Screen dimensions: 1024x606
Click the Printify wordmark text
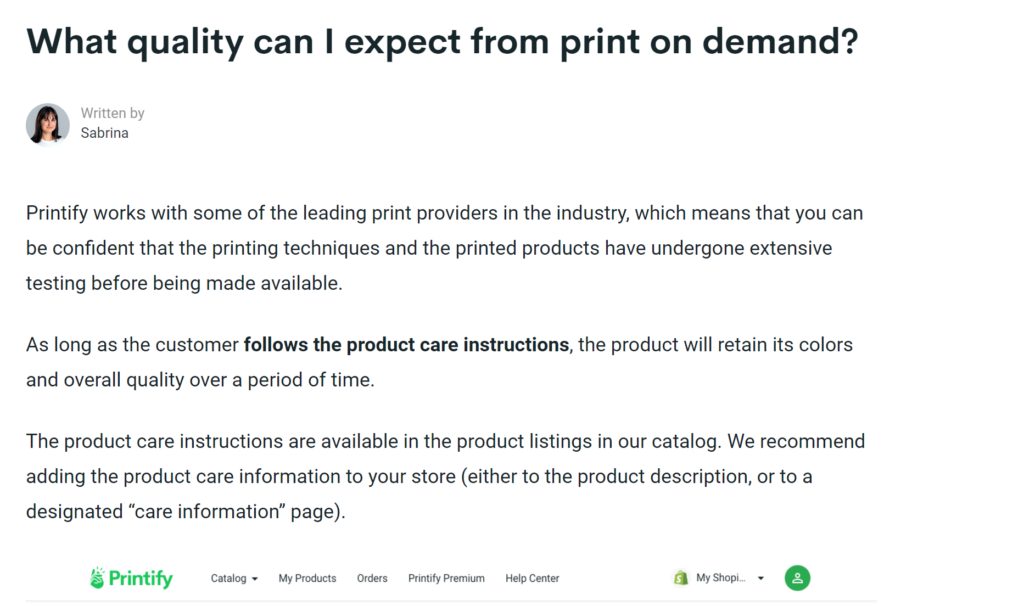tap(141, 579)
